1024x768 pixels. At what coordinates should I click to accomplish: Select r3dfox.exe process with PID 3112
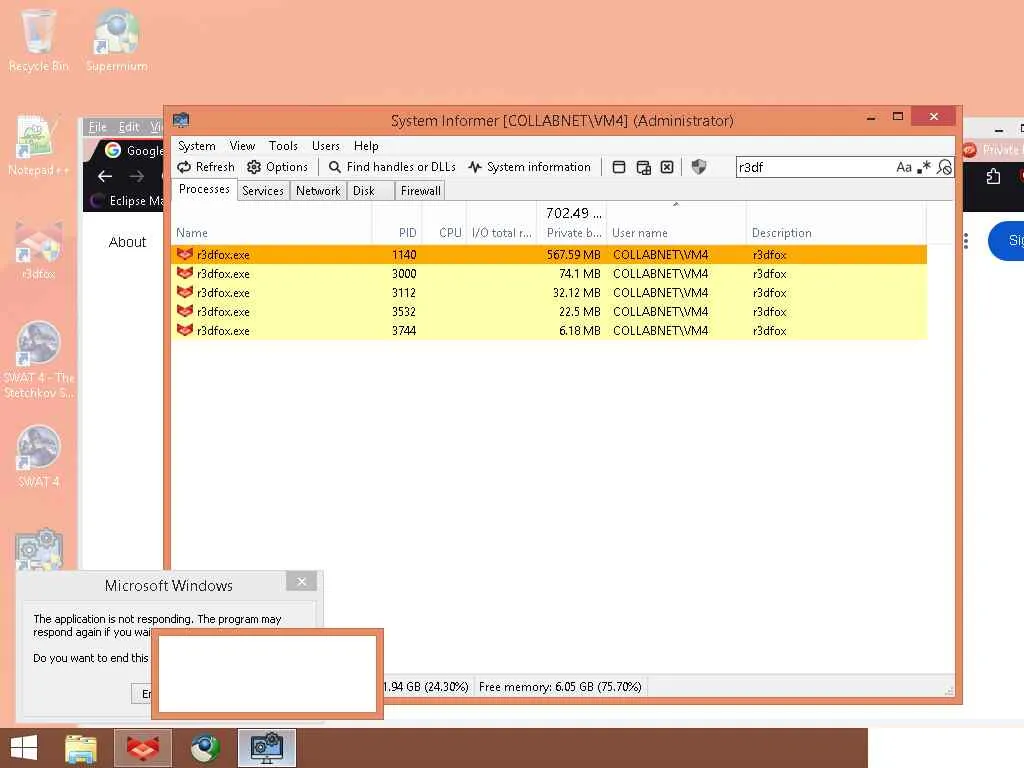(549, 293)
